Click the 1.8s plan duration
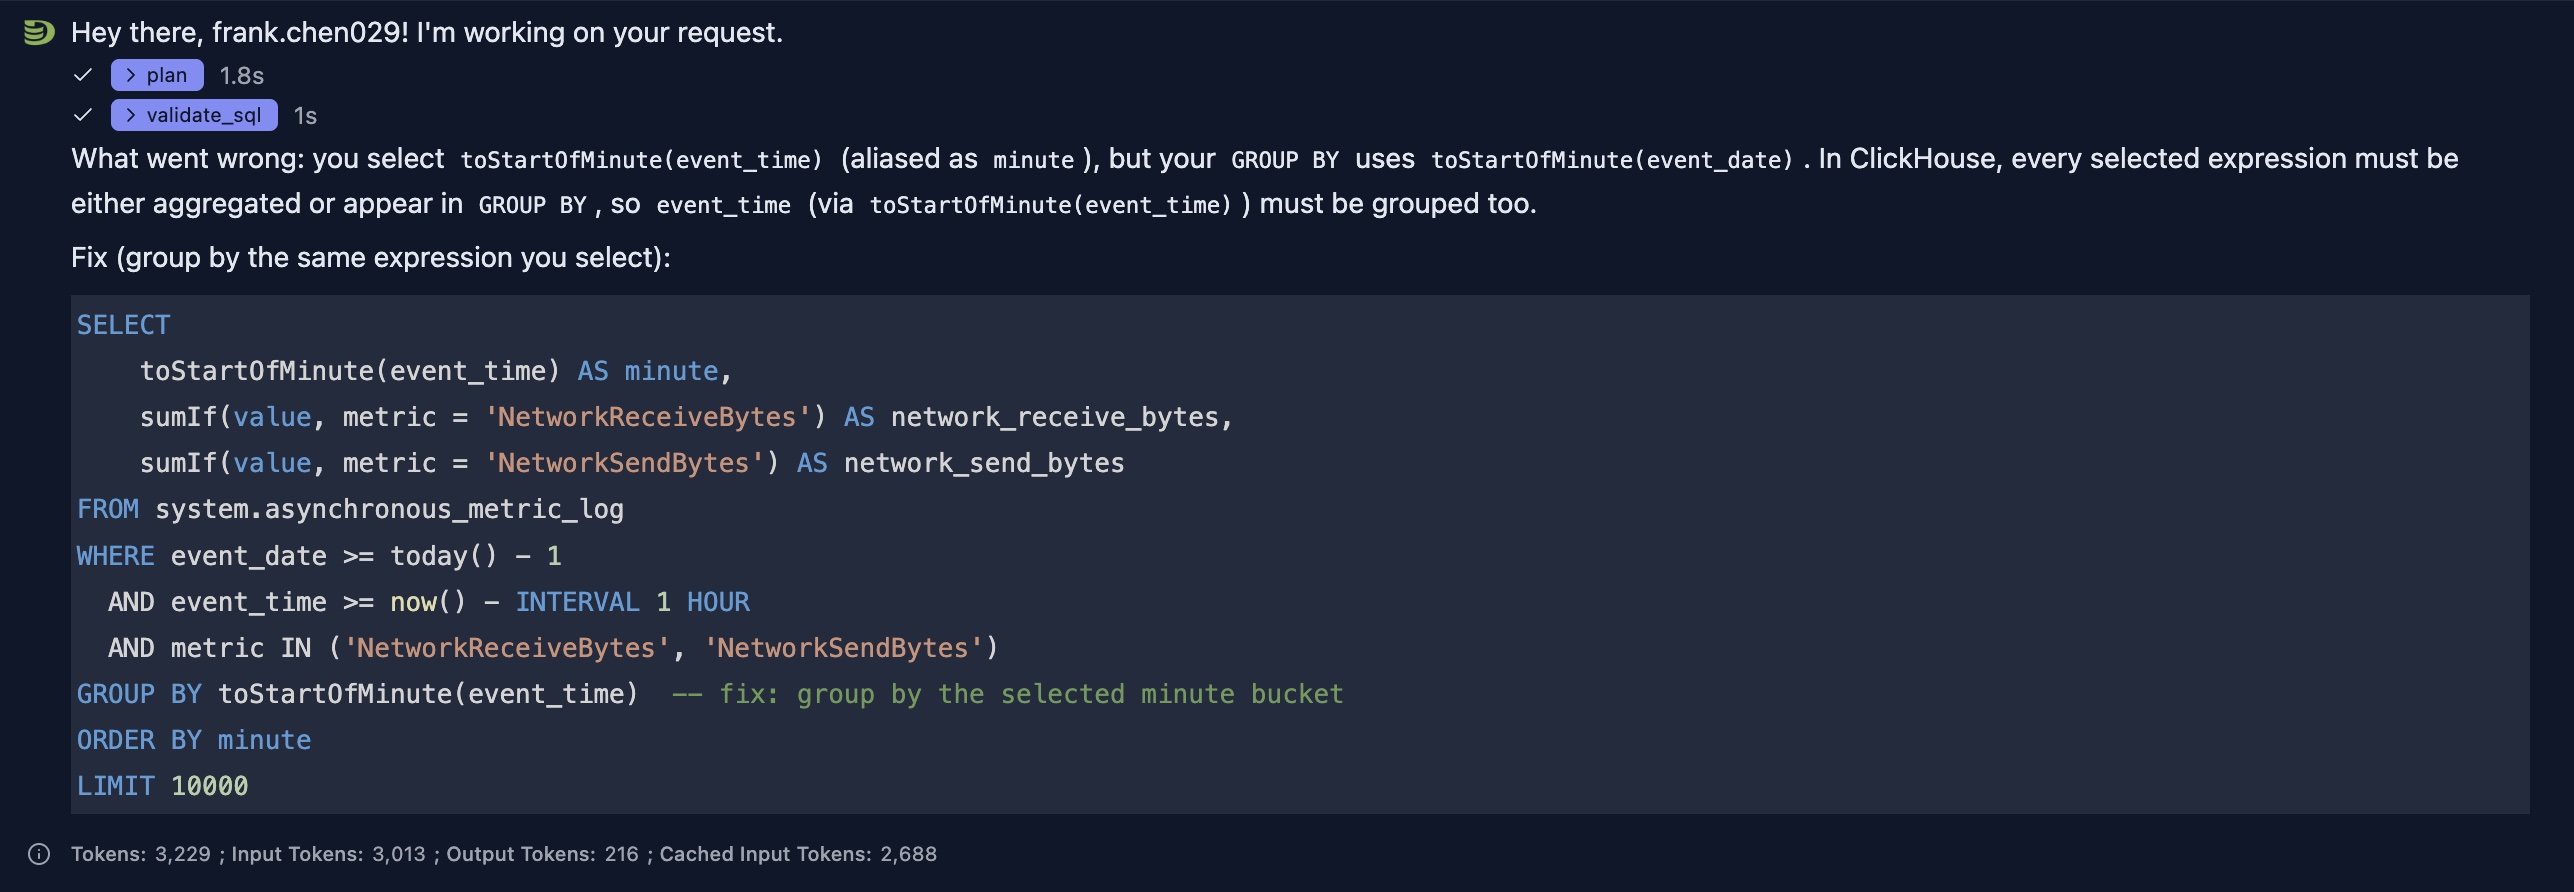Screen dimensions: 2574x892 point(241,76)
